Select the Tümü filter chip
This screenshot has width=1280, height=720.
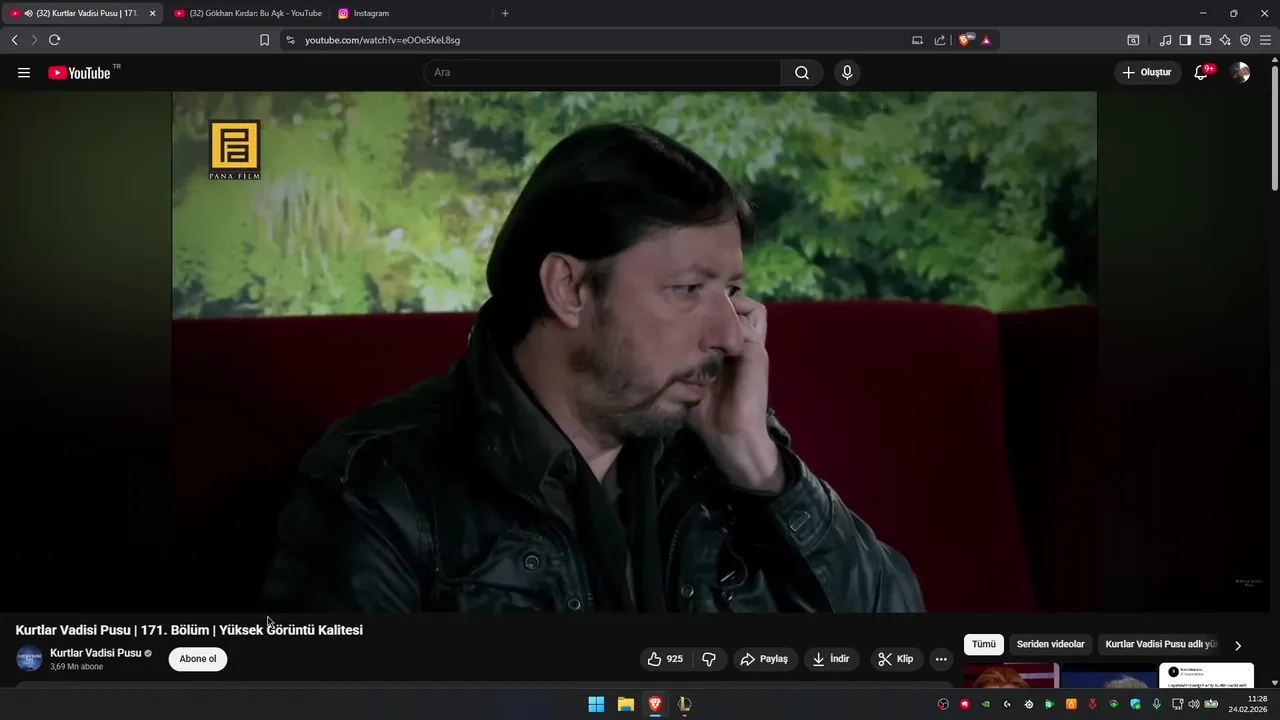[x=984, y=645]
